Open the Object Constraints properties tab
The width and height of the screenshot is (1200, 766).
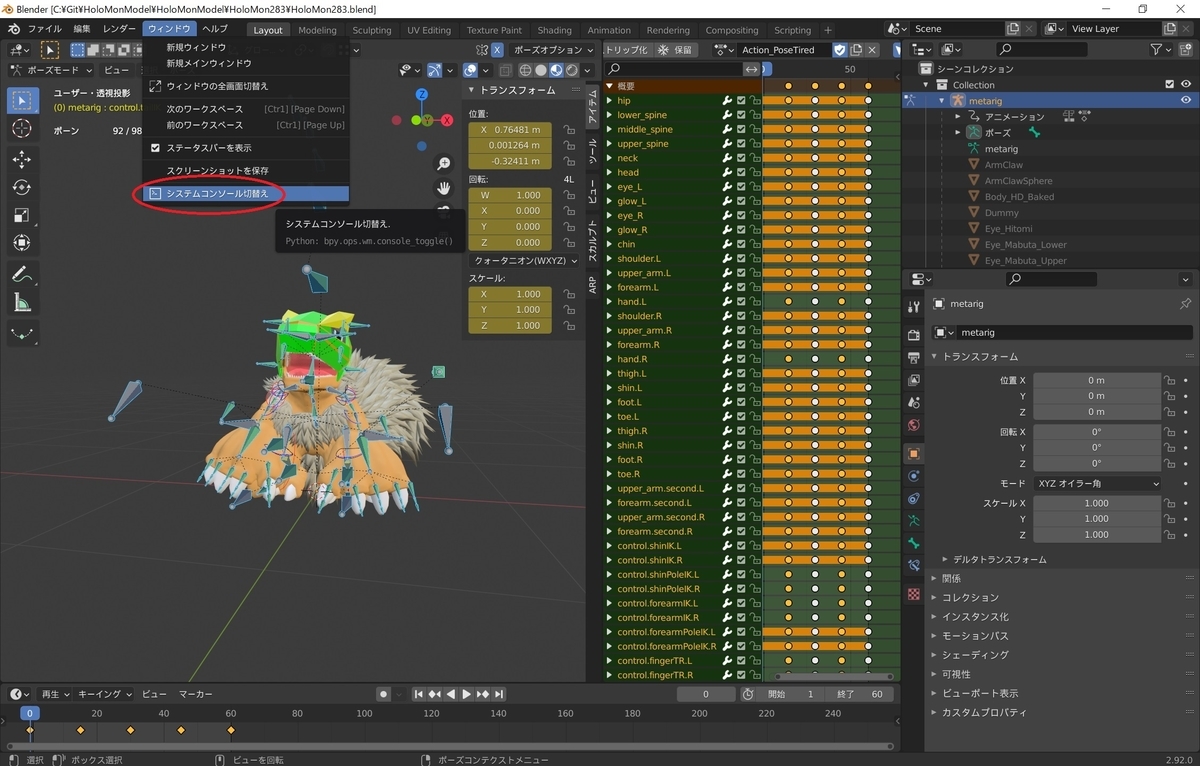coord(913,498)
